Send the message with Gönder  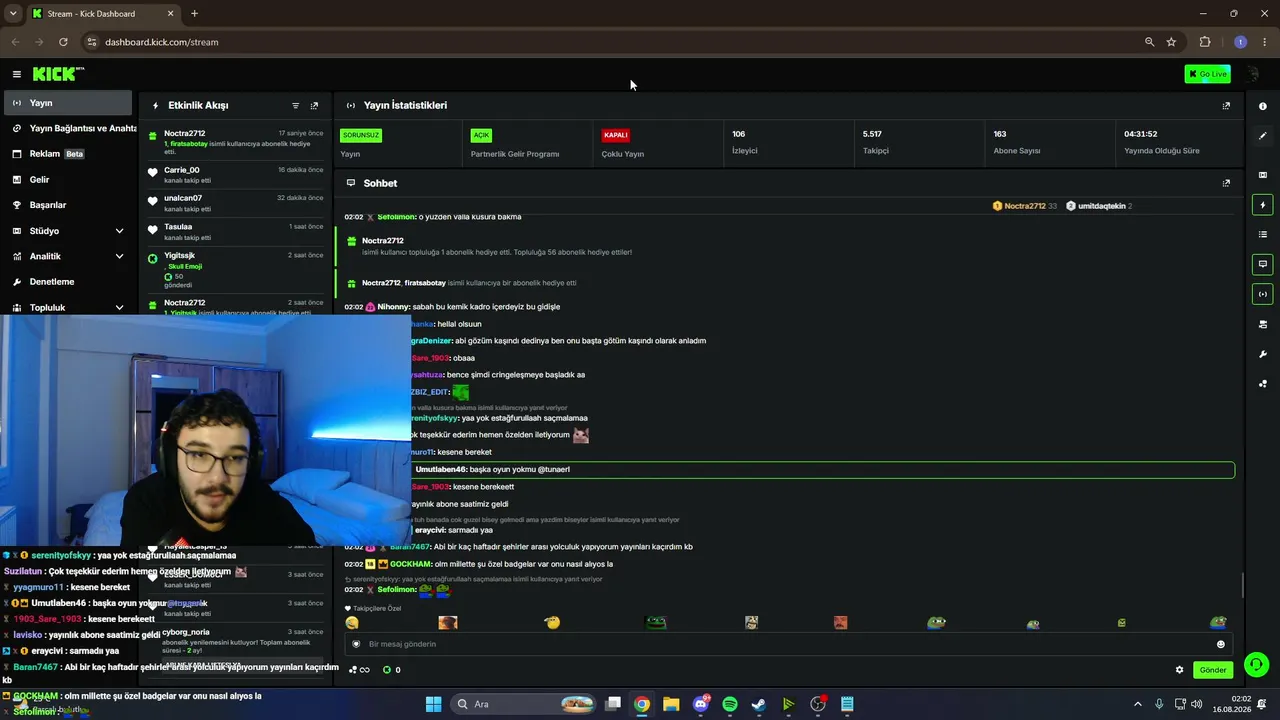pyautogui.click(x=1213, y=670)
